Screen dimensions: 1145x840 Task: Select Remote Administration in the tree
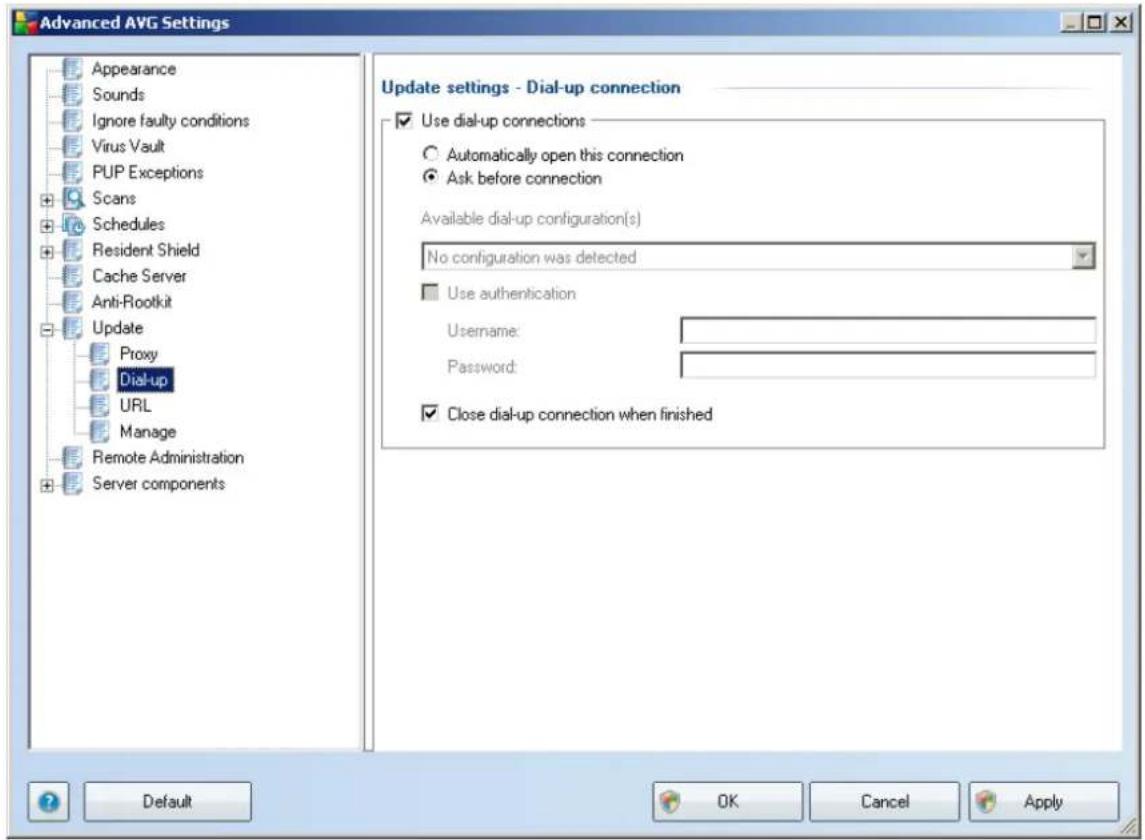point(168,458)
